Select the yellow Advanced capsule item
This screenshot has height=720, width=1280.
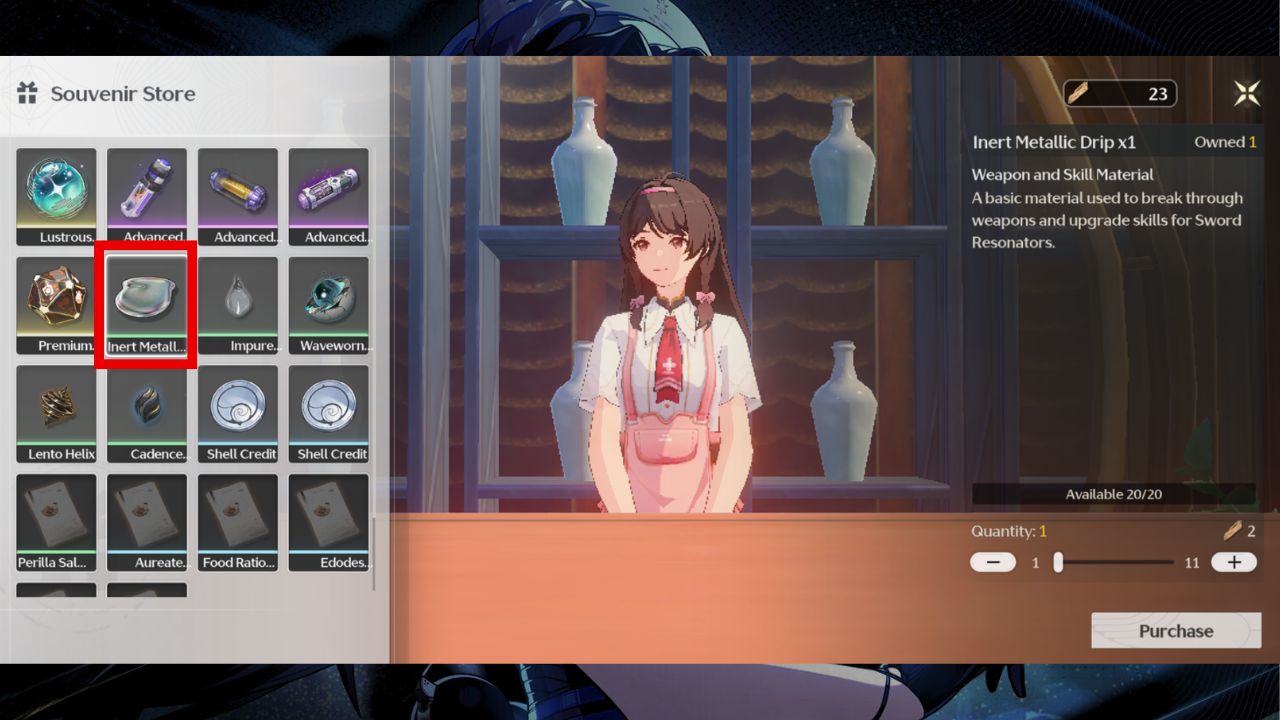click(238, 196)
